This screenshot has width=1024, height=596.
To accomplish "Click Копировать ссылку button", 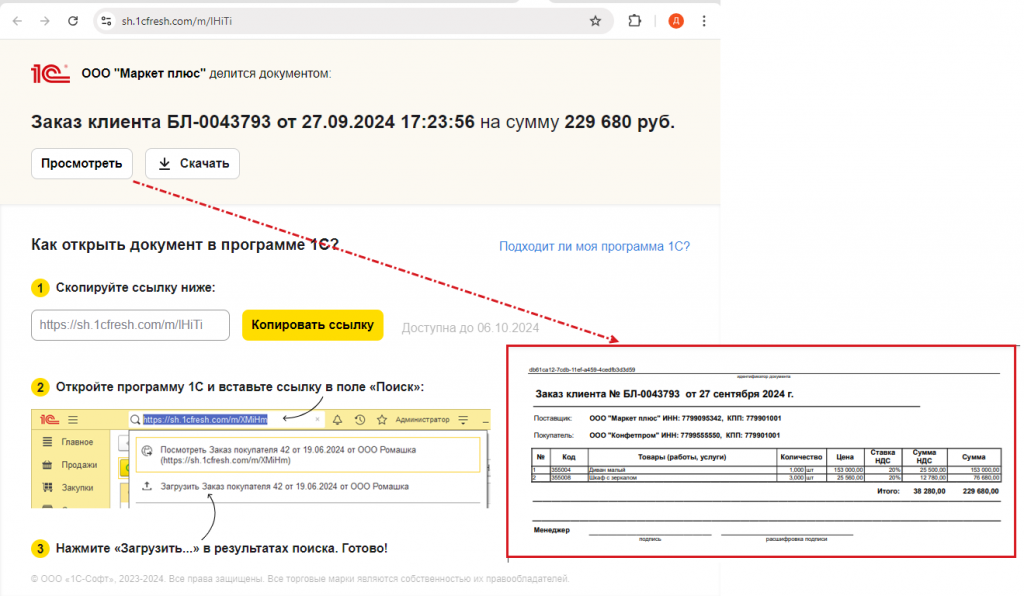I will point(313,325).
